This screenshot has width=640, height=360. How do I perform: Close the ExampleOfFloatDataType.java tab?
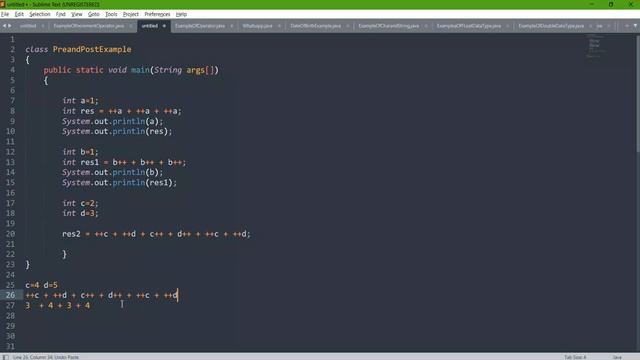coord(508,26)
